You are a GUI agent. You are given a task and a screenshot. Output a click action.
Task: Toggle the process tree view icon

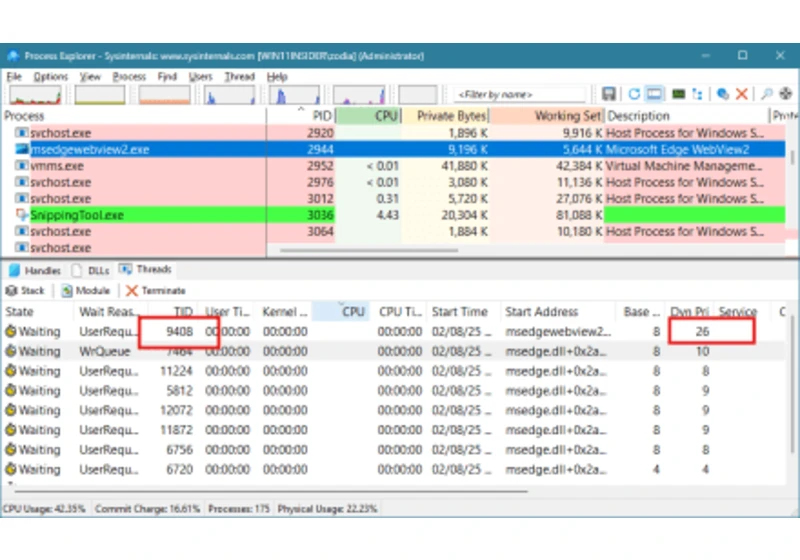tap(697, 94)
